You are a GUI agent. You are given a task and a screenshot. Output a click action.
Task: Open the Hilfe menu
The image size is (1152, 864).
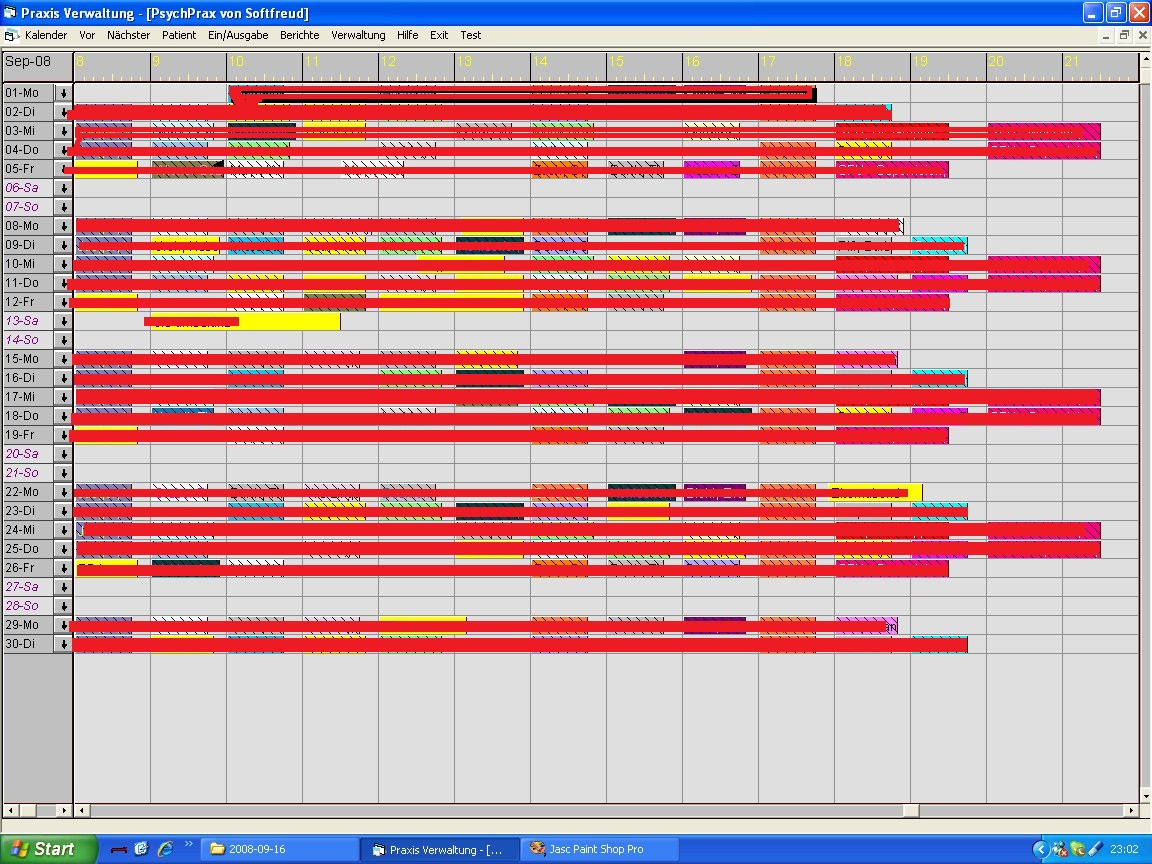407,35
